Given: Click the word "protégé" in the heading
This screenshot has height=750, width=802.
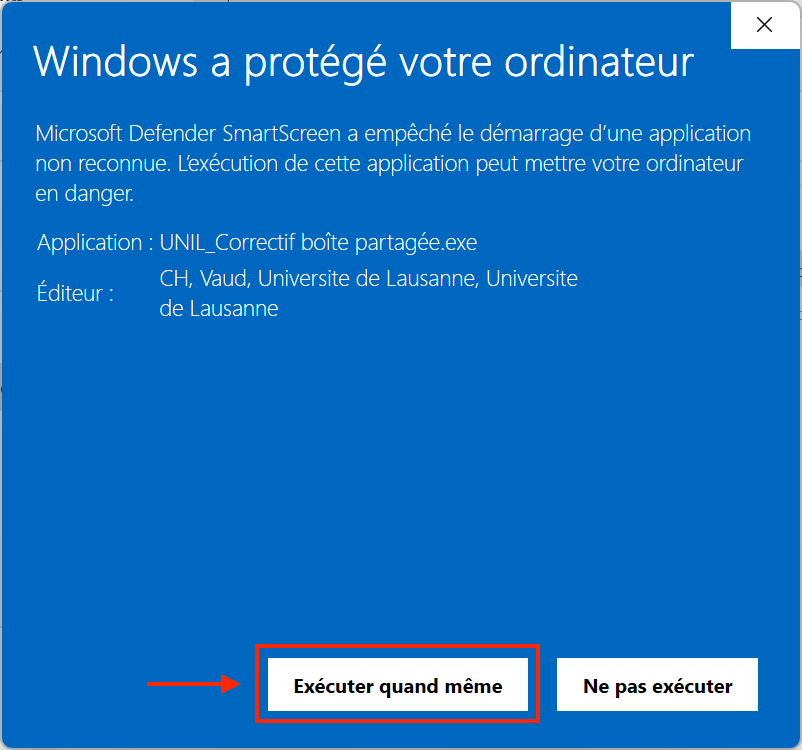Looking at the screenshot, I should coord(315,63).
